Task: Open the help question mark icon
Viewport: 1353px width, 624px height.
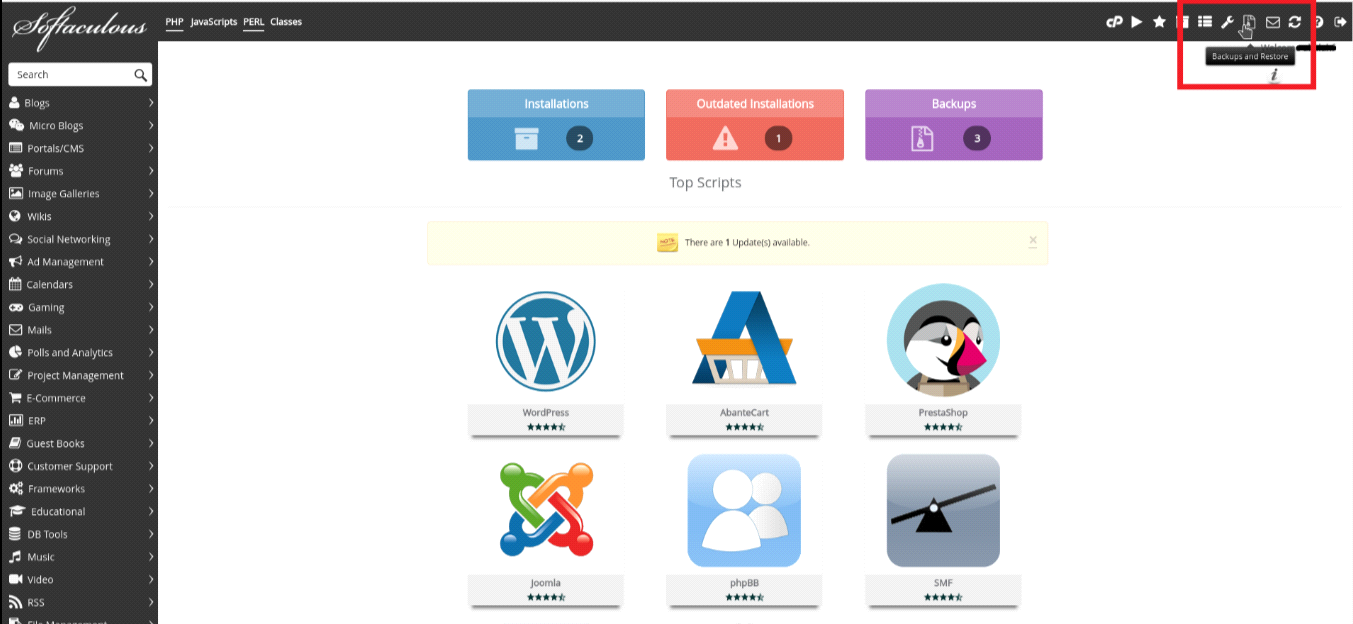Action: 1316,21
